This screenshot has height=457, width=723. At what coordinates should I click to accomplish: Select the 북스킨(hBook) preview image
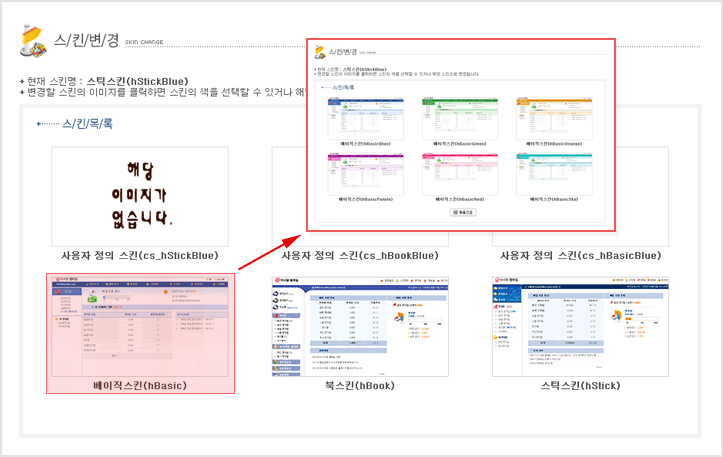tap(360, 324)
